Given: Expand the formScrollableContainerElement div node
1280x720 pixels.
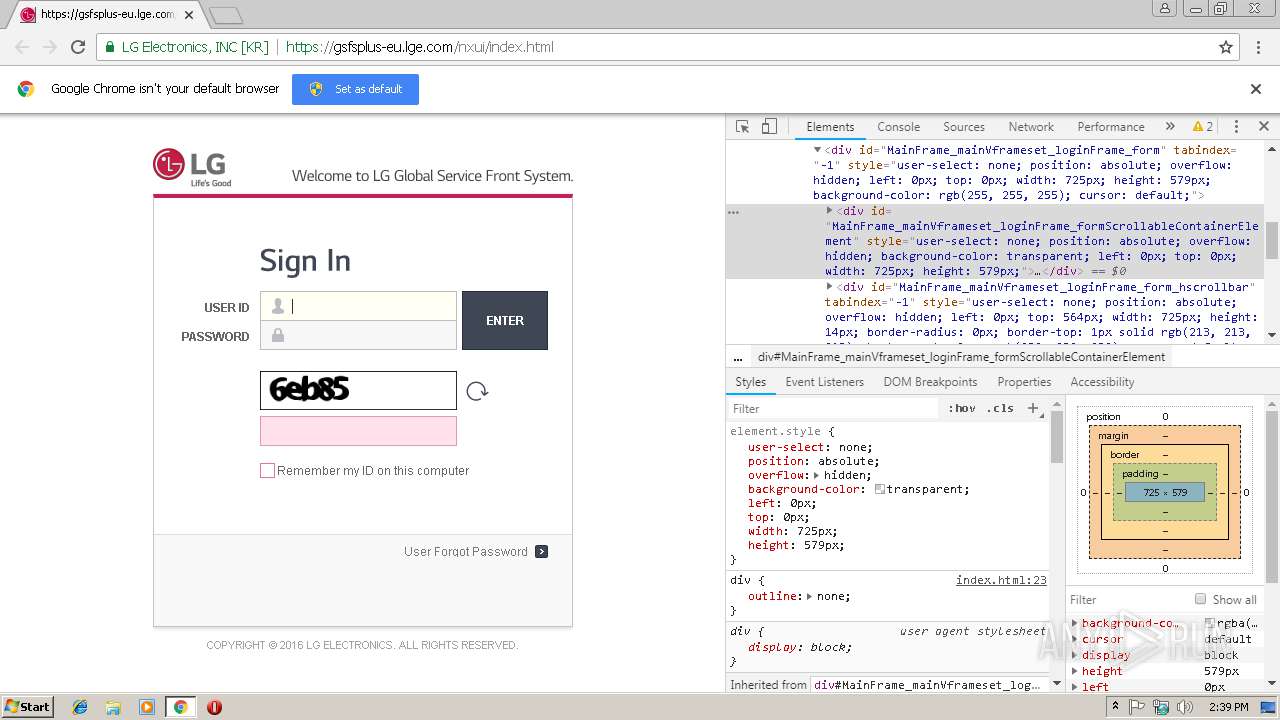Looking at the screenshot, I should 829,211.
